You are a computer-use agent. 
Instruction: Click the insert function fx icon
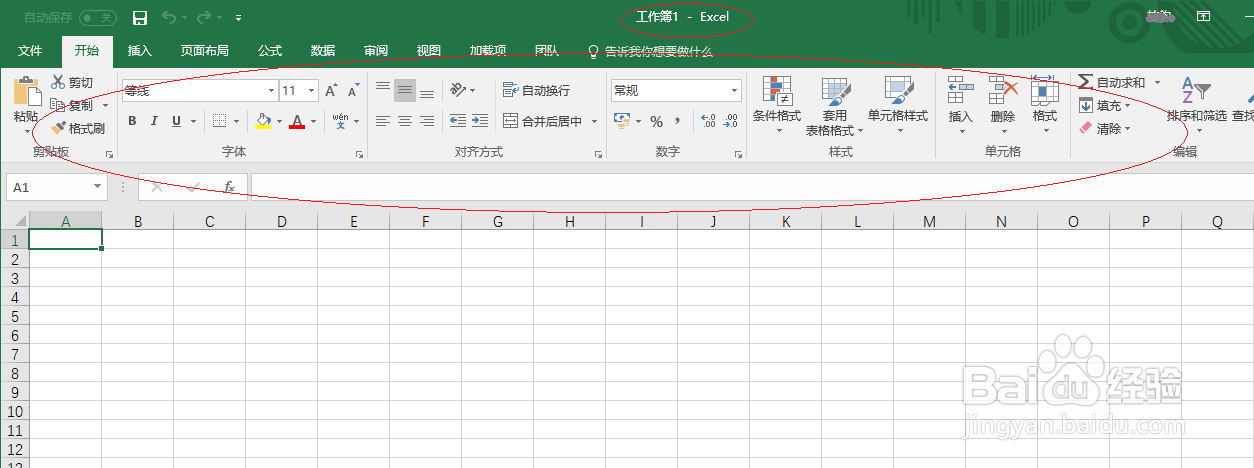[x=229, y=187]
